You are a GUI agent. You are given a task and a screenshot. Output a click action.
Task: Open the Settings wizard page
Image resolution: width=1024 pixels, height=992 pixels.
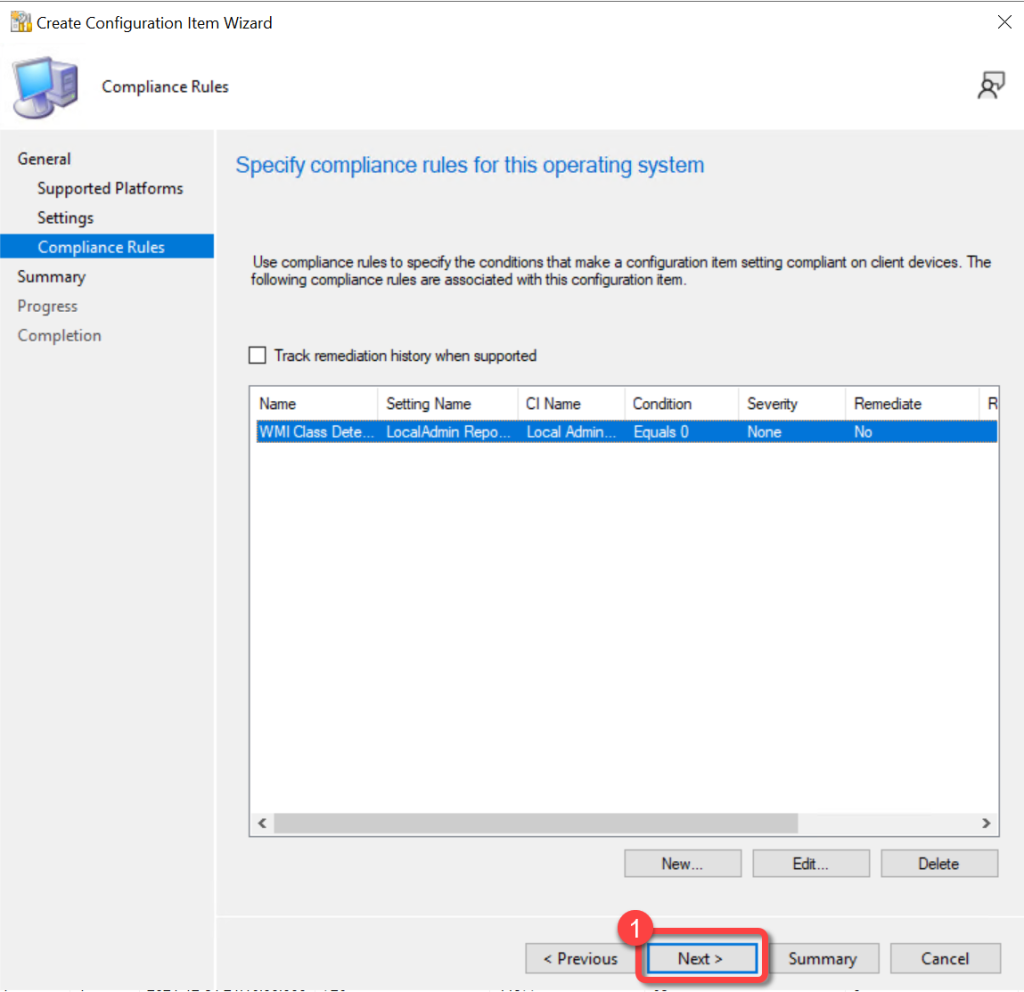(65, 217)
